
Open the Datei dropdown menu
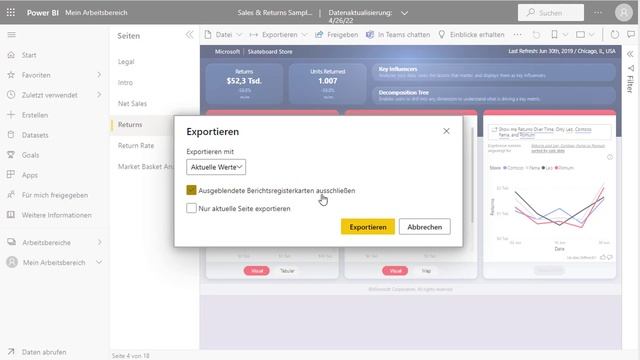click(223, 35)
